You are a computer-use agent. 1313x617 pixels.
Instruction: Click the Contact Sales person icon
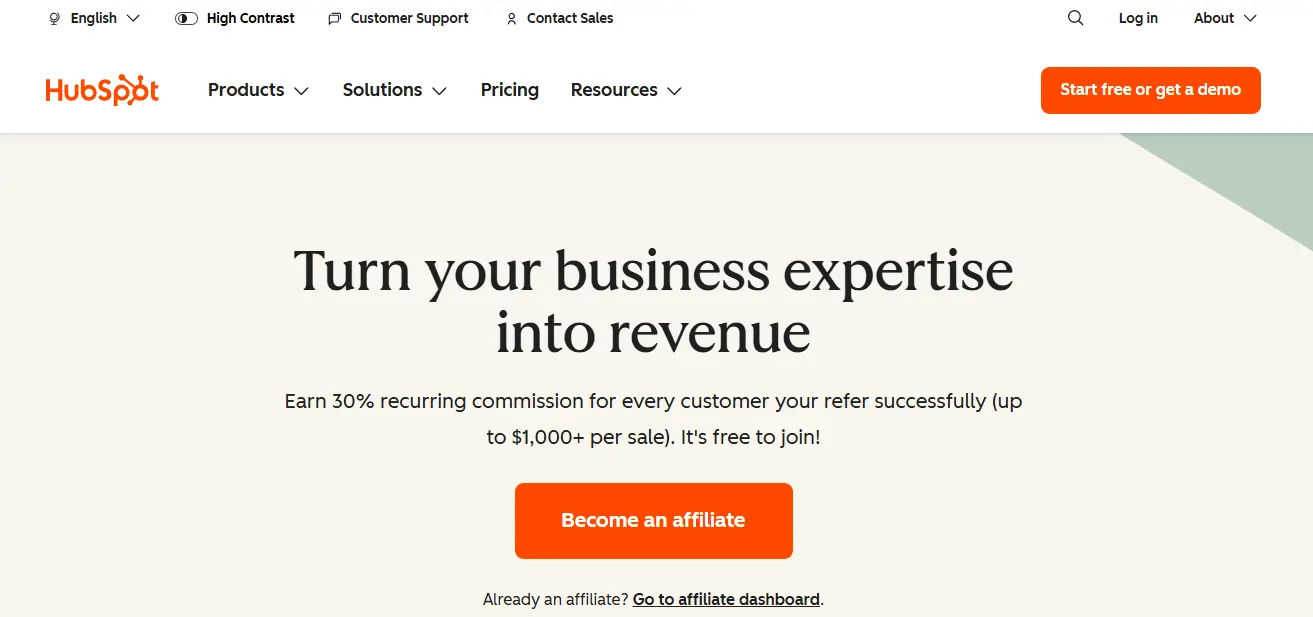(x=511, y=19)
